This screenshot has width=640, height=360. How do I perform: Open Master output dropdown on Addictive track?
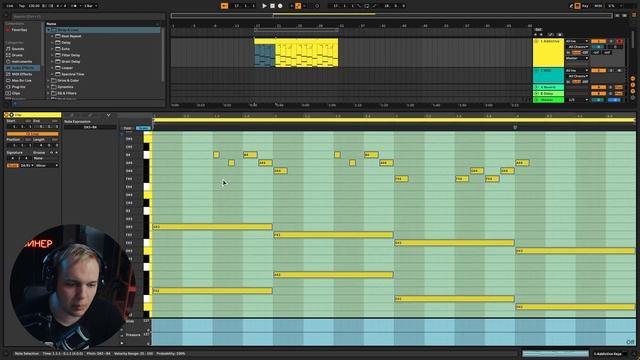pos(577,58)
